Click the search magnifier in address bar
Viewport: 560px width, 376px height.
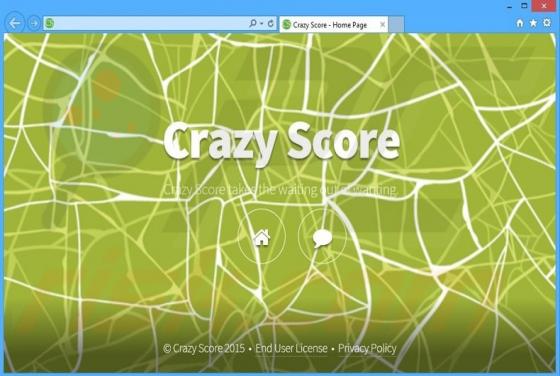coord(252,24)
